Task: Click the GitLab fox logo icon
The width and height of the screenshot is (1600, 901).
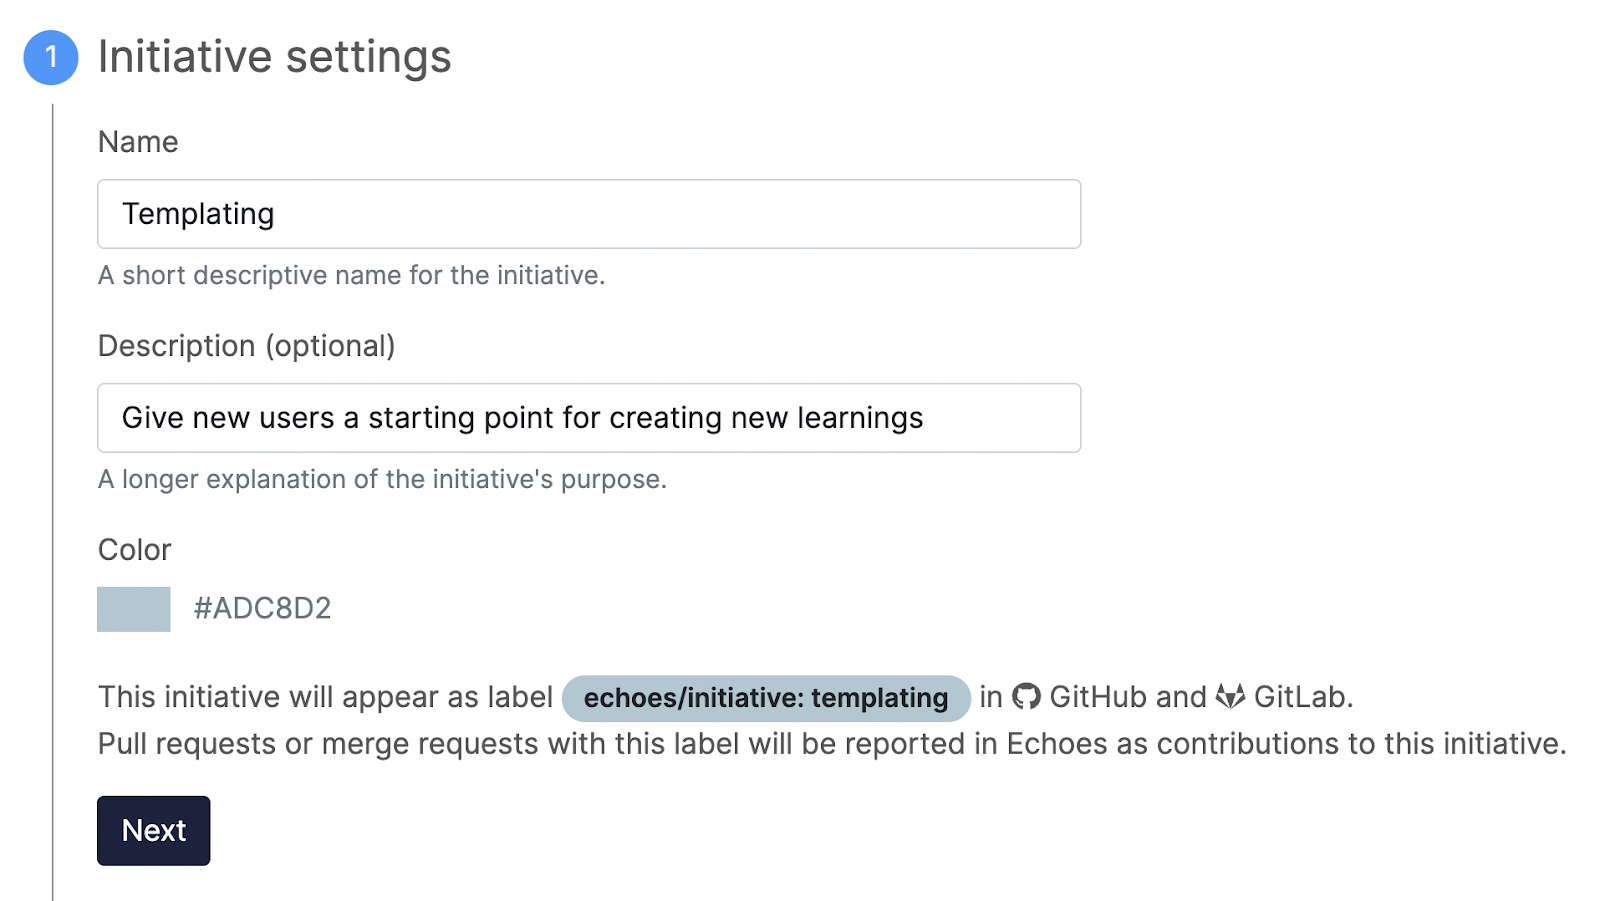Action: [x=1230, y=696]
